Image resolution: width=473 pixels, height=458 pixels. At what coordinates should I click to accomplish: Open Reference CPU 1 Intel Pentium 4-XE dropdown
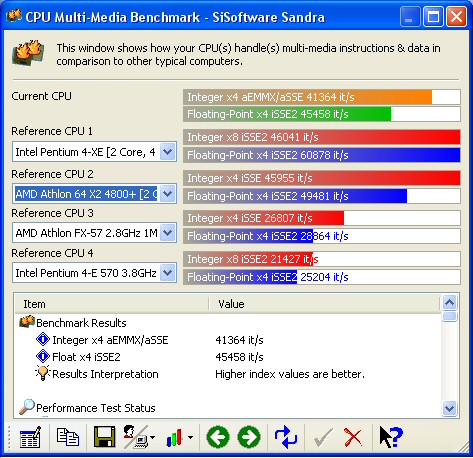[x=168, y=152]
